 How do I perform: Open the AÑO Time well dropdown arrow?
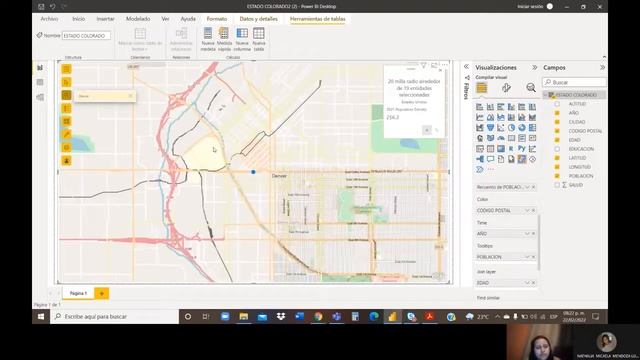point(527,233)
